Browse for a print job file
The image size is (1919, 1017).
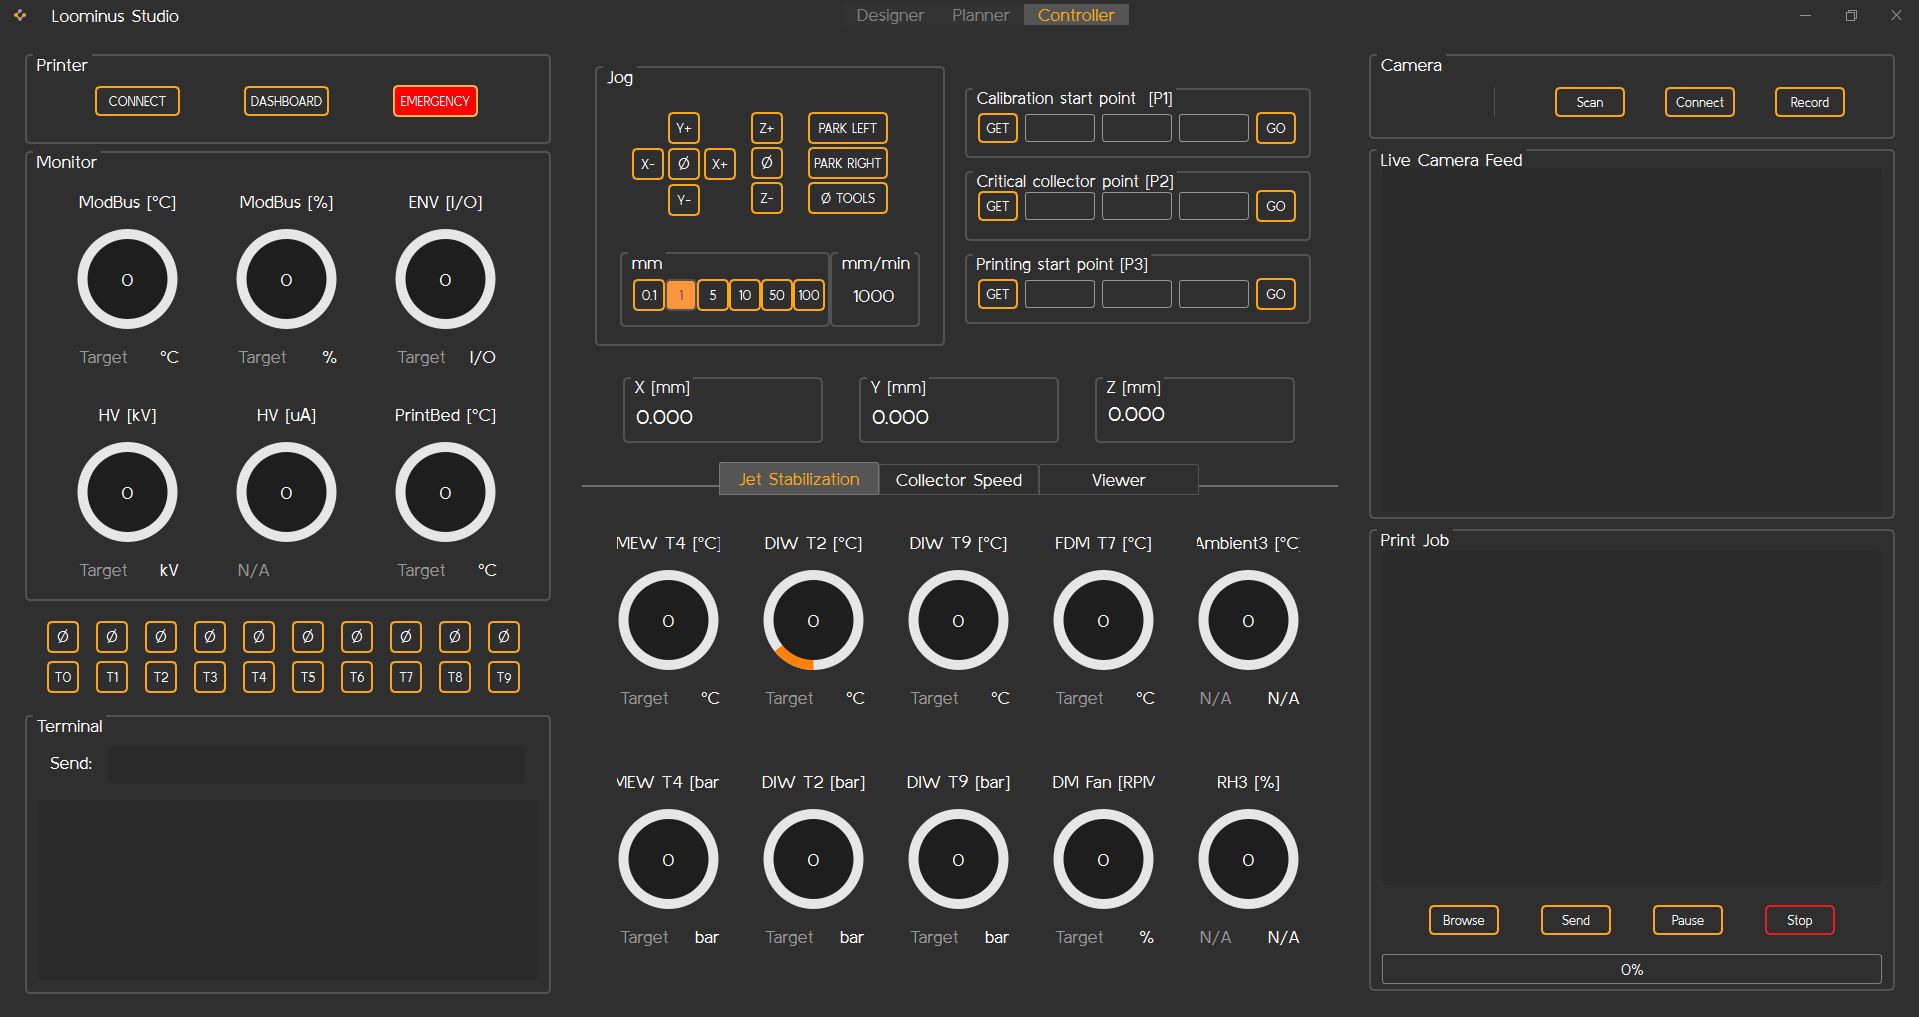tap(1464, 920)
